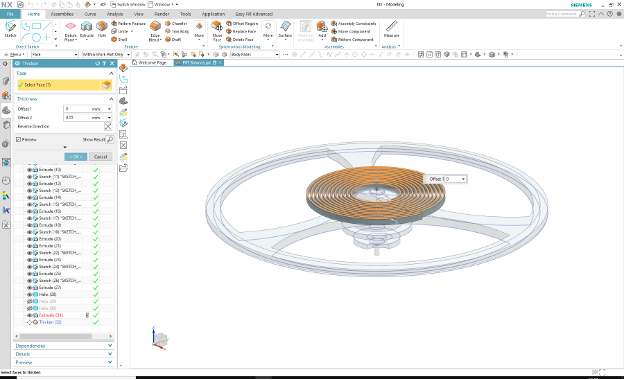Image resolution: width=624 pixels, height=380 pixels.
Task: Switch to the Assemblies ribbon tab
Action: click(x=62, y=14)
